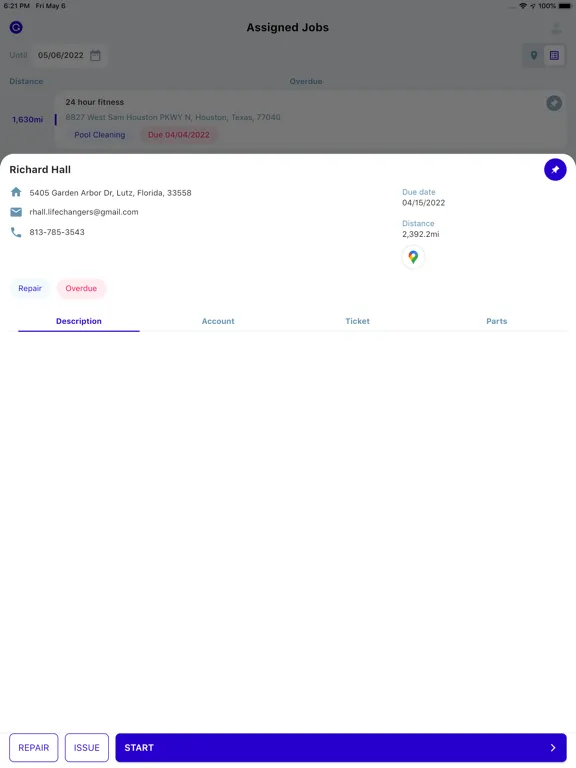Tap the phone handset icon

click(x=16, y=232)
